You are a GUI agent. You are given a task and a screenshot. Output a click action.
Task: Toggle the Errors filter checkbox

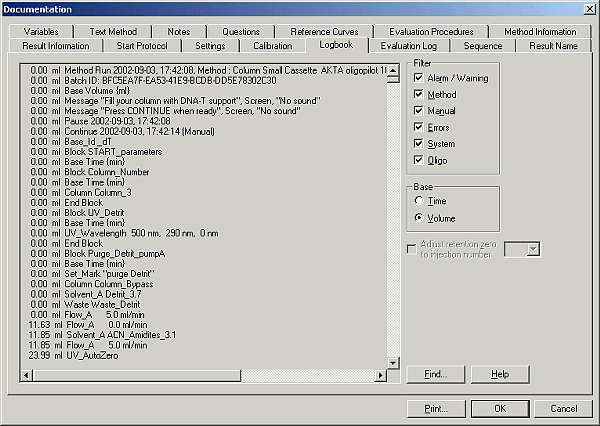coord(419,128)
